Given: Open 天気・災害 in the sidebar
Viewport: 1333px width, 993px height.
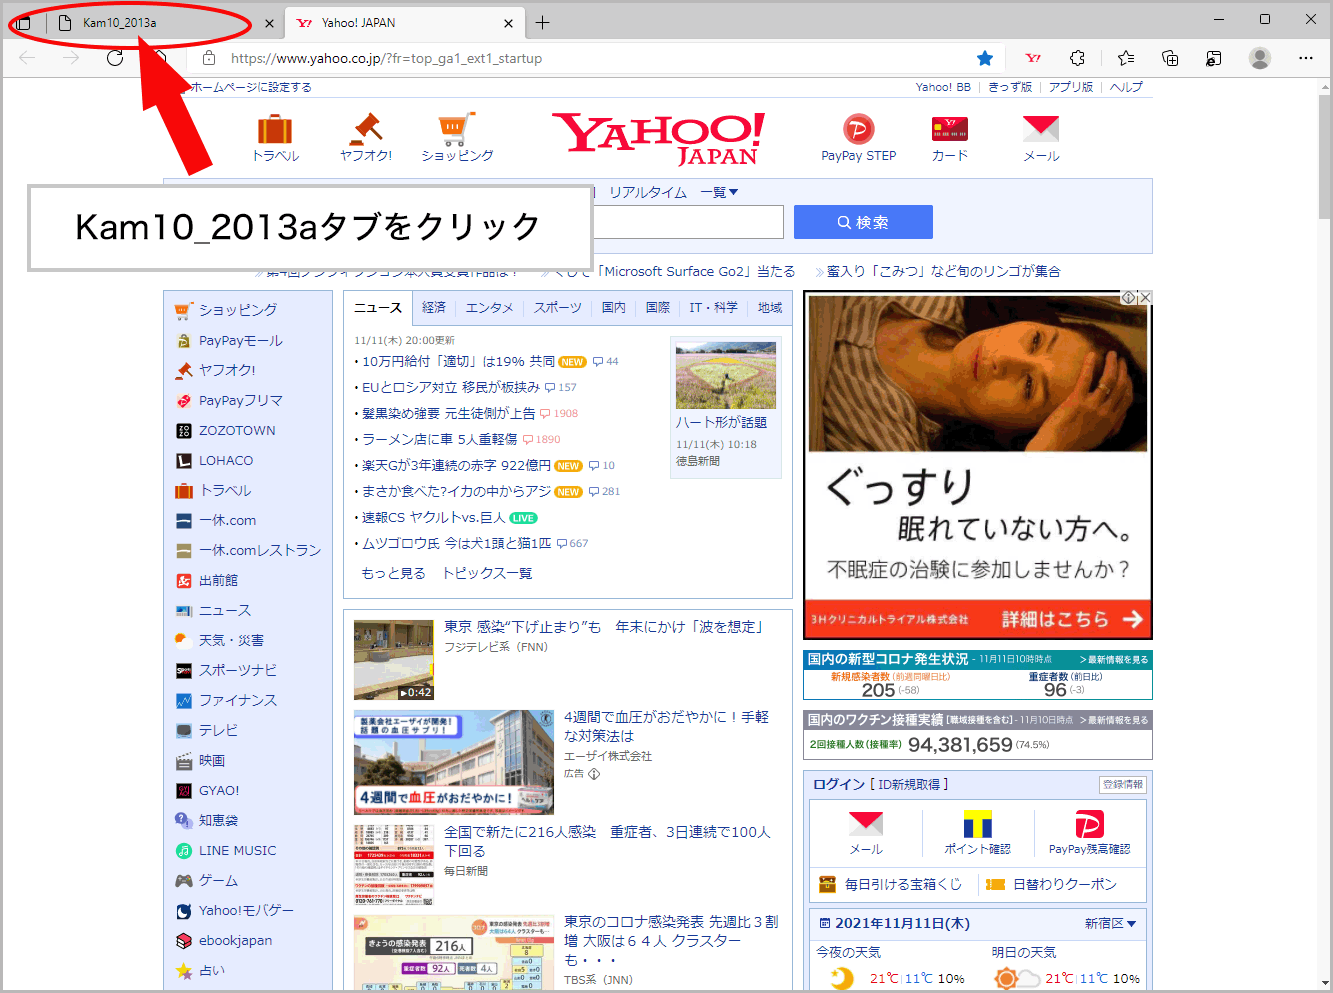Looking at the screenshot, I should click(231, 641).
